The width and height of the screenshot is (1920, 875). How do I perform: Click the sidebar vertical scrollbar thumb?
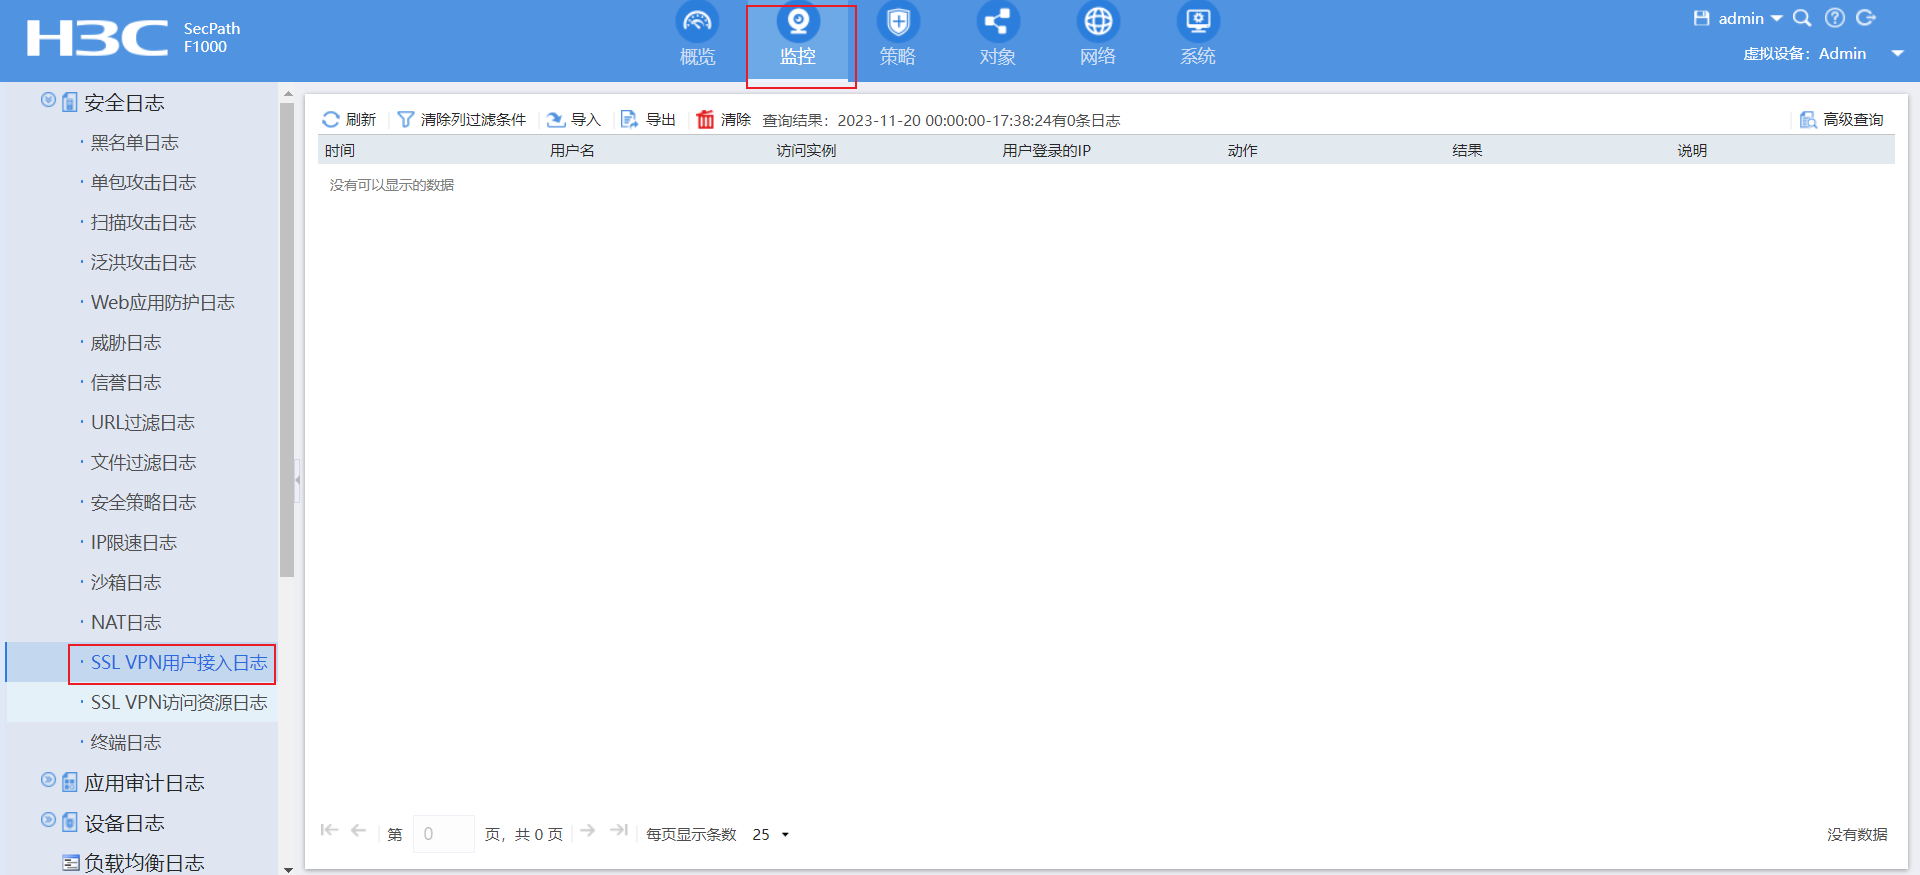(x=287, y=340)
